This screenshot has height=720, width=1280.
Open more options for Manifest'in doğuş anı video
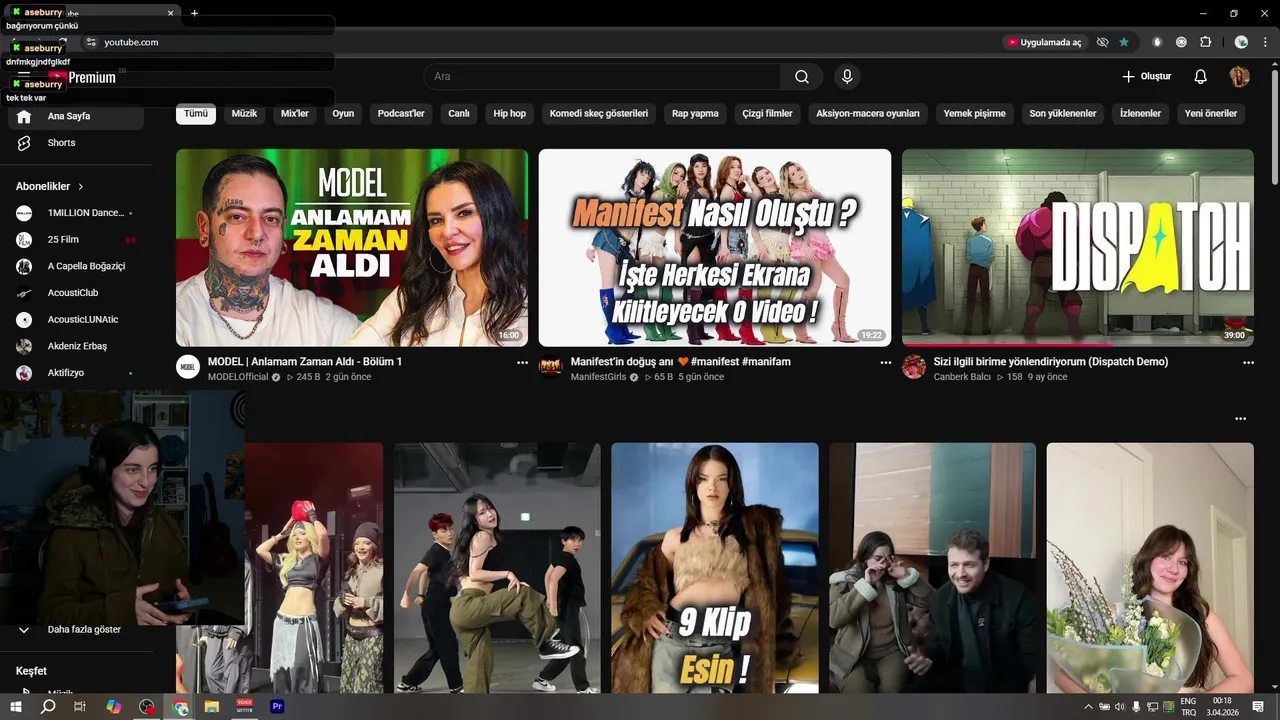[x=885, y=363]
